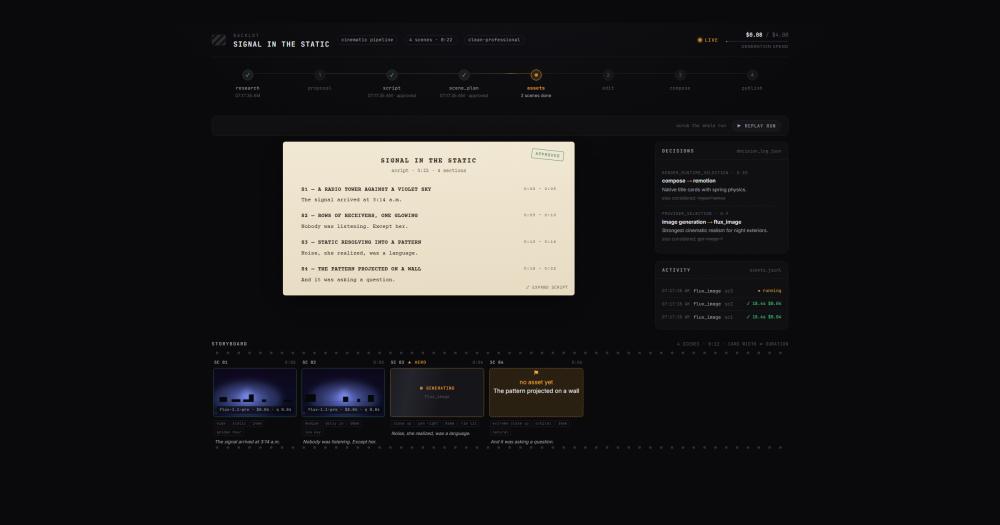The image size is (1000, 525).
Task: Click the ACTIVITY panel heading
Action: [x=676, y=270]
